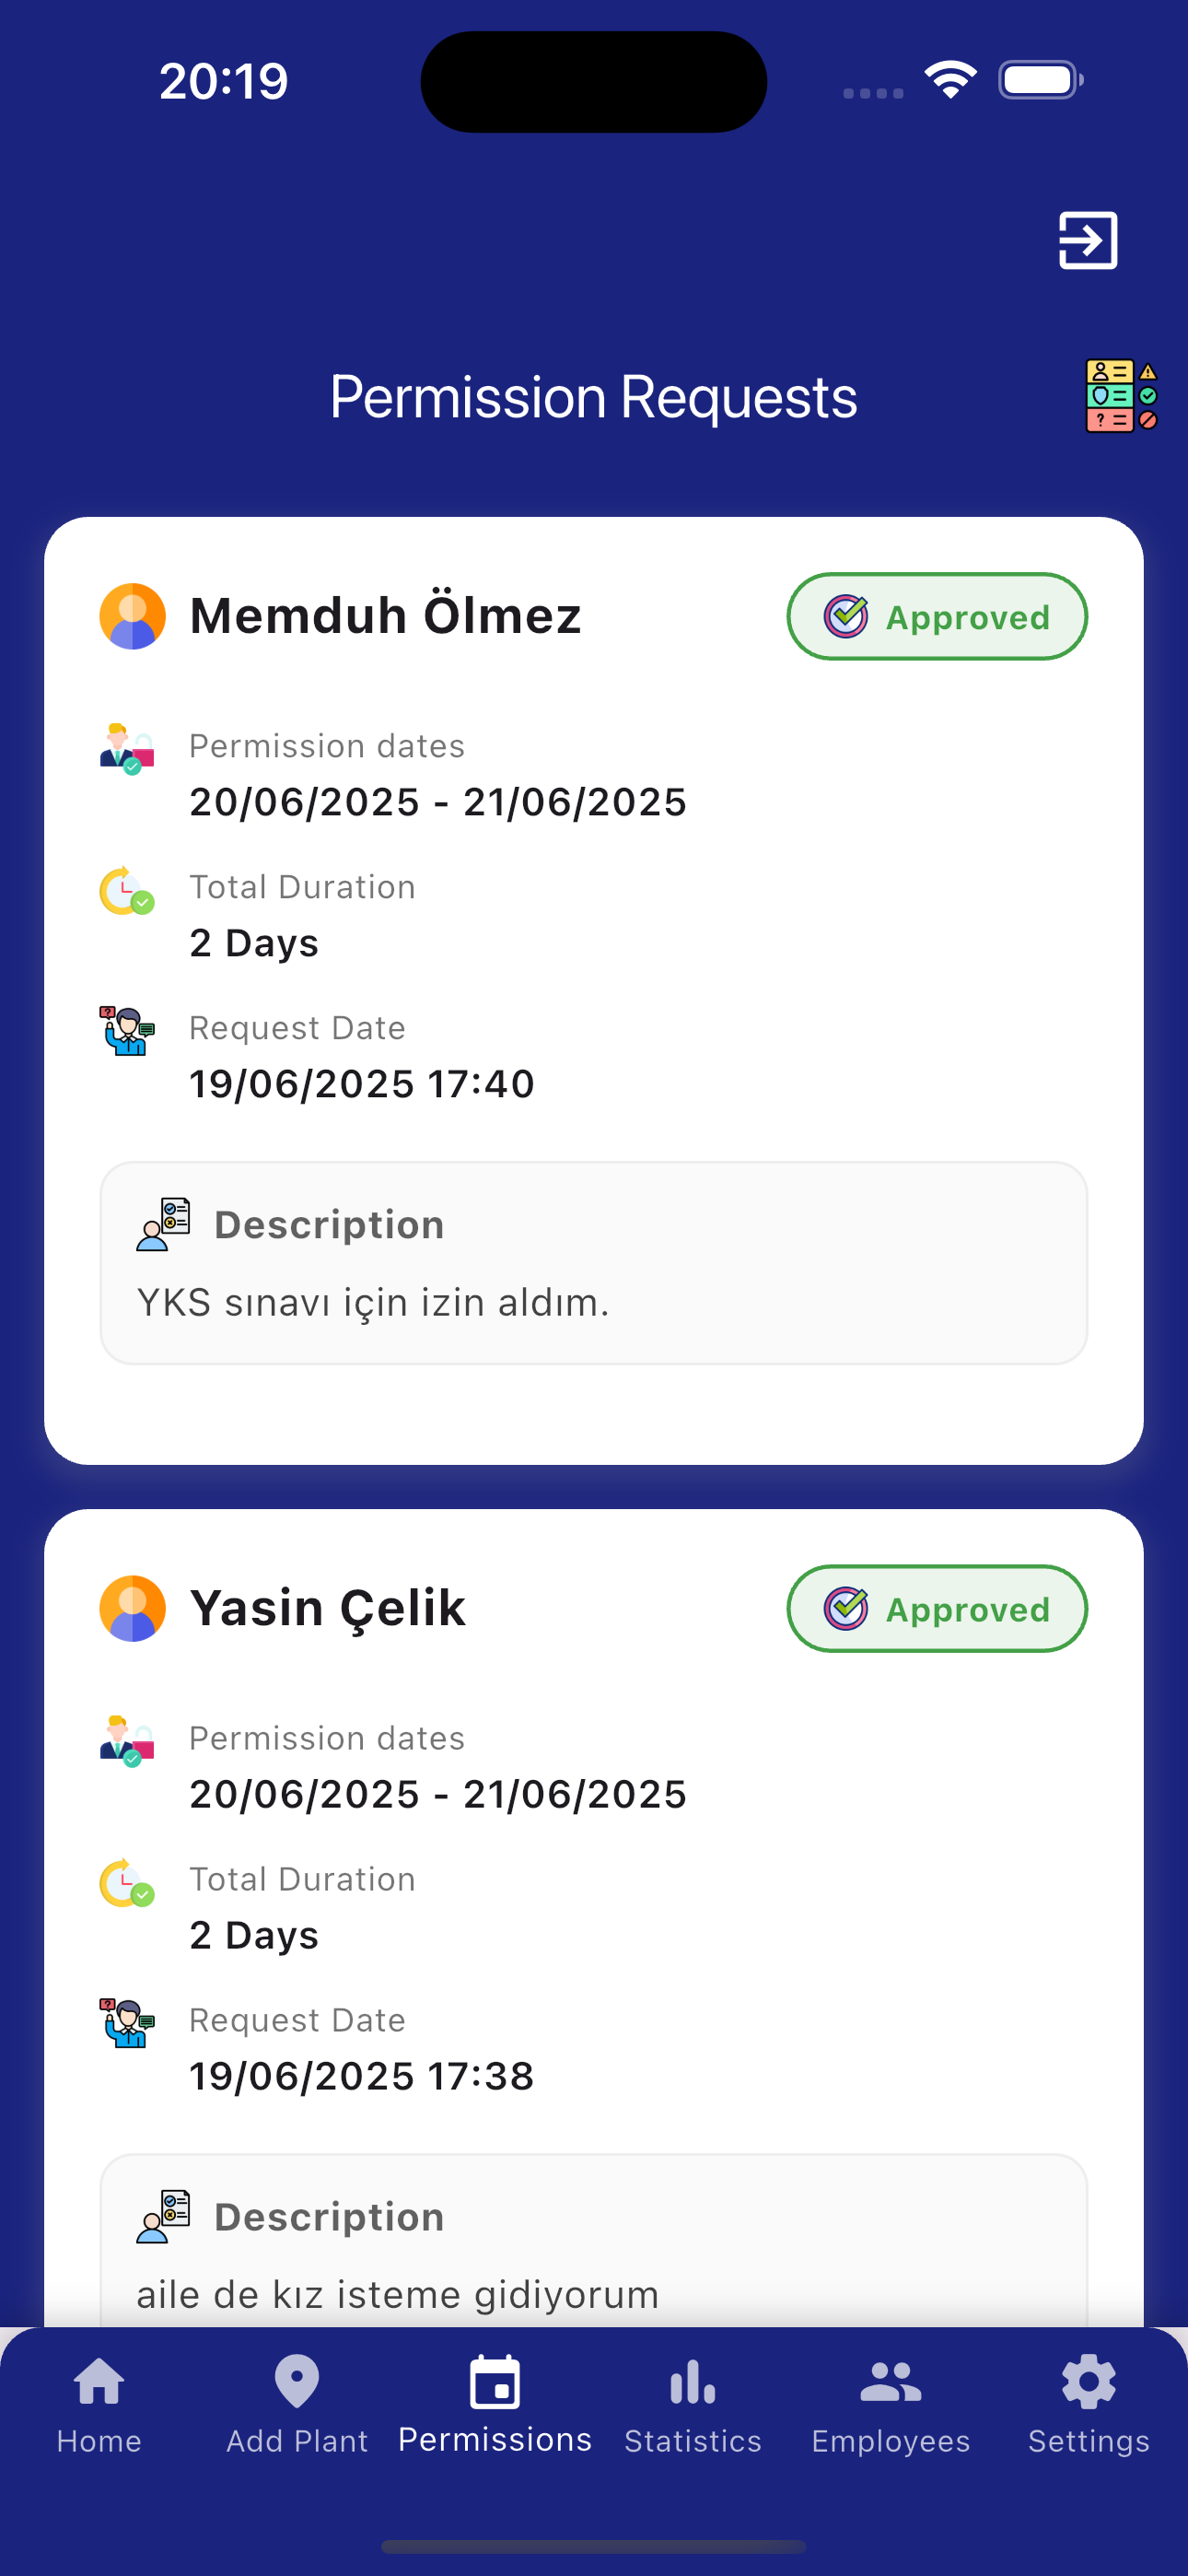The height and width of the screenshot is (2576, 1188).
Task: Open the request status filter icon
Action: coord(1121,396)
